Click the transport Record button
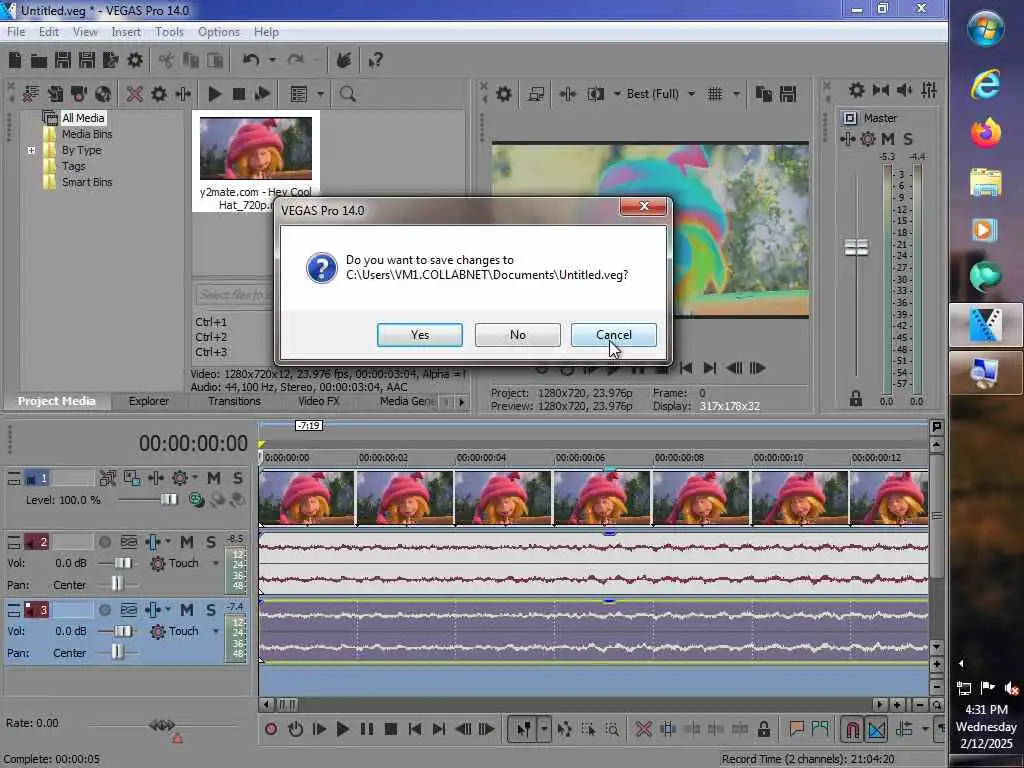The image size is (1024, 768). point(271,729)
